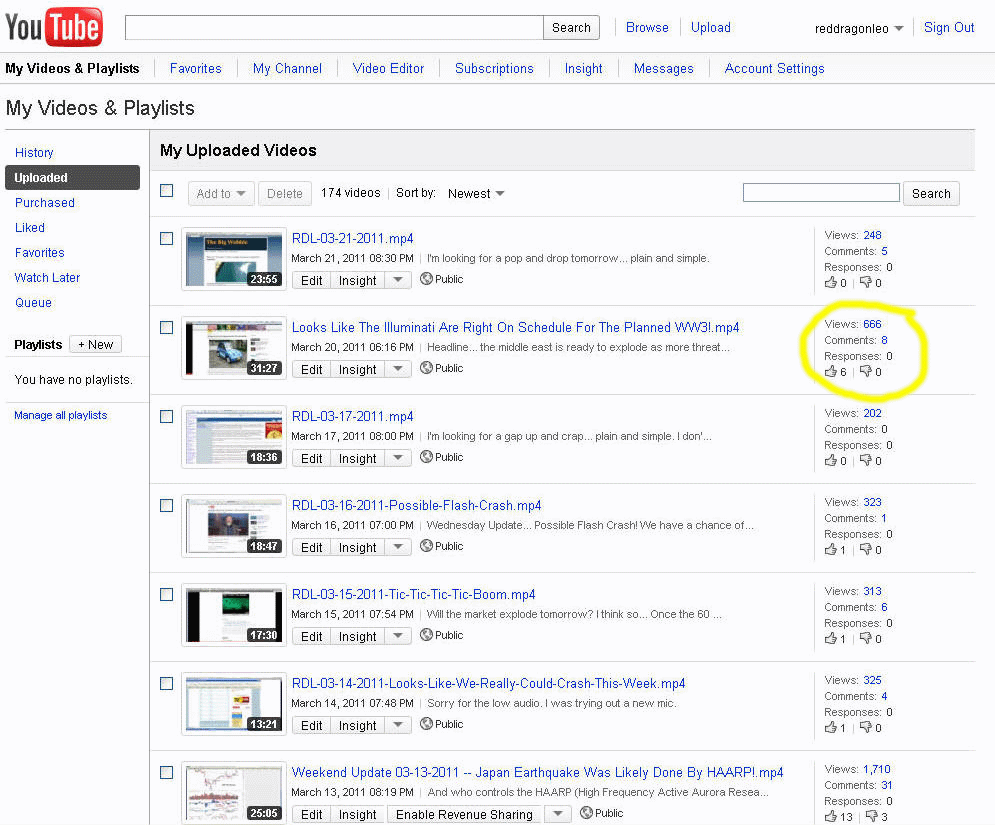Screen dimensions: 995x825
Task: Expand options arrow for Illuminati WW3 video
Action: [x=398, y=369]
